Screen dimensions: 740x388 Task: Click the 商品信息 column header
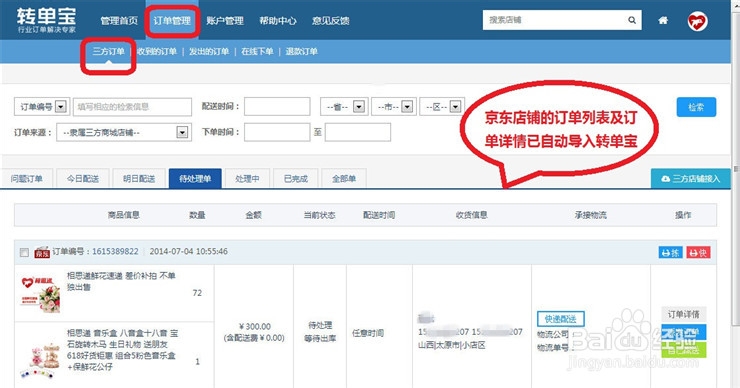tap(124, 215)
